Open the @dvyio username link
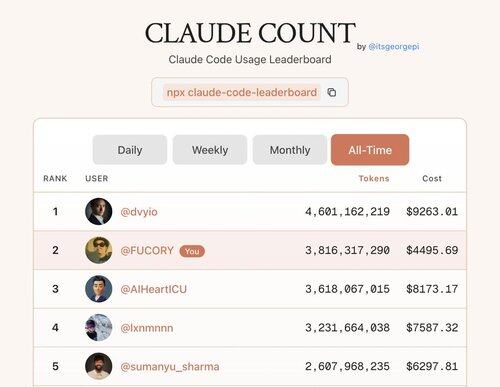 click(x=139, y=212)
